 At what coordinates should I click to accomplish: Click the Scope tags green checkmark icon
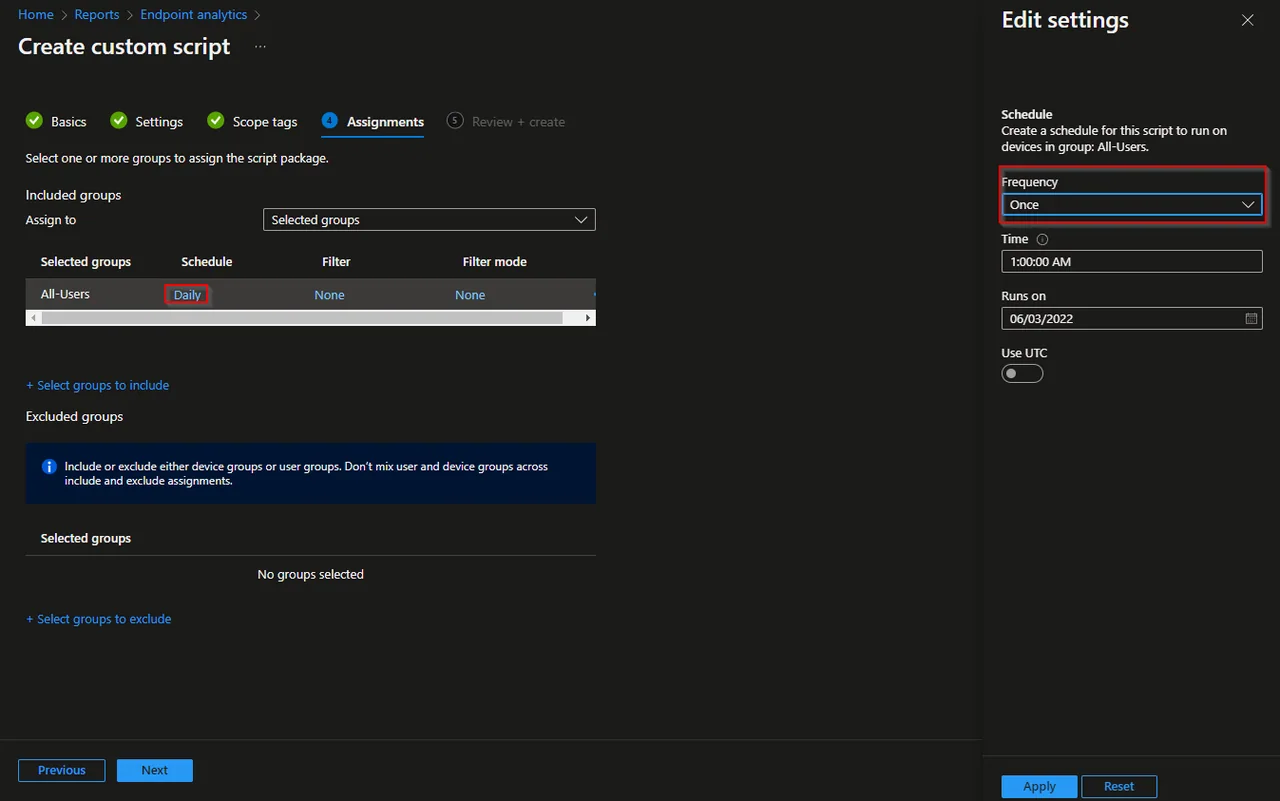[x=216, y=121]
